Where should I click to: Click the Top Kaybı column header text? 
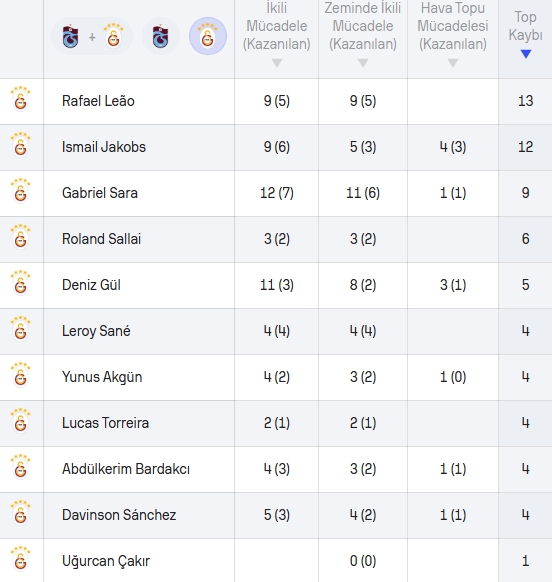coord(526,26)
